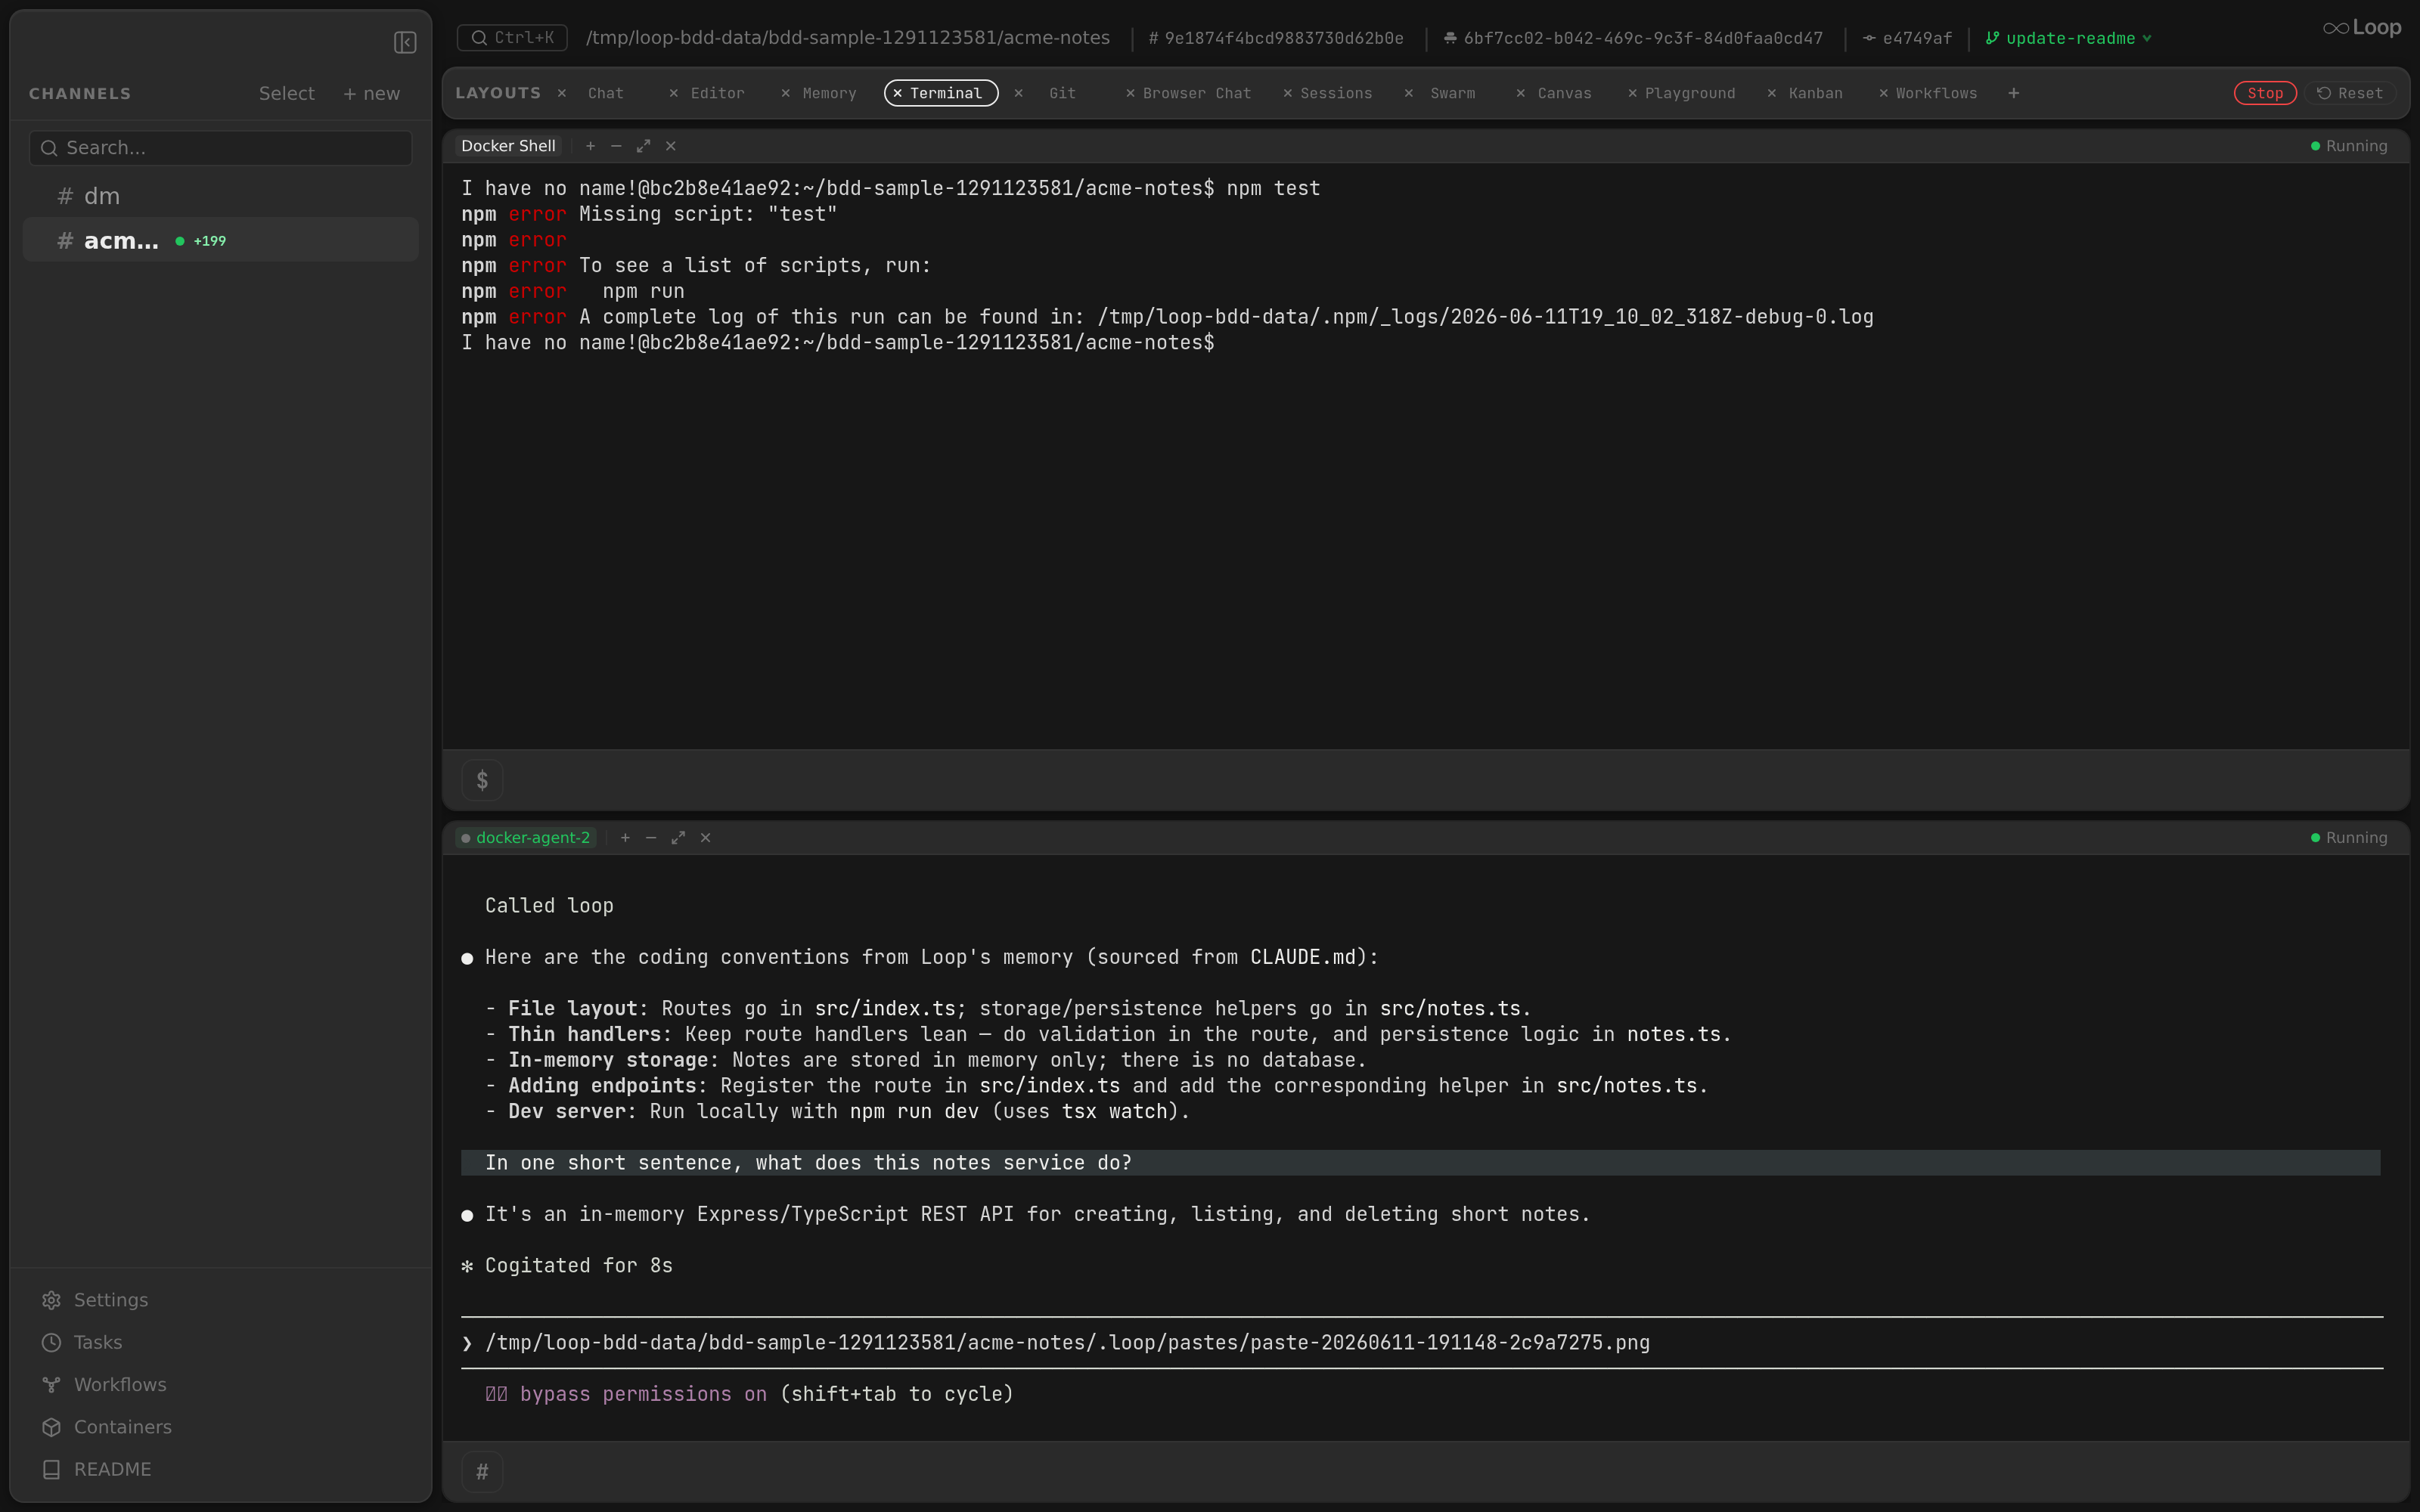Remove the Swarm layout using its x
Viewport: 2420px width, 1512px height.
1409,93
